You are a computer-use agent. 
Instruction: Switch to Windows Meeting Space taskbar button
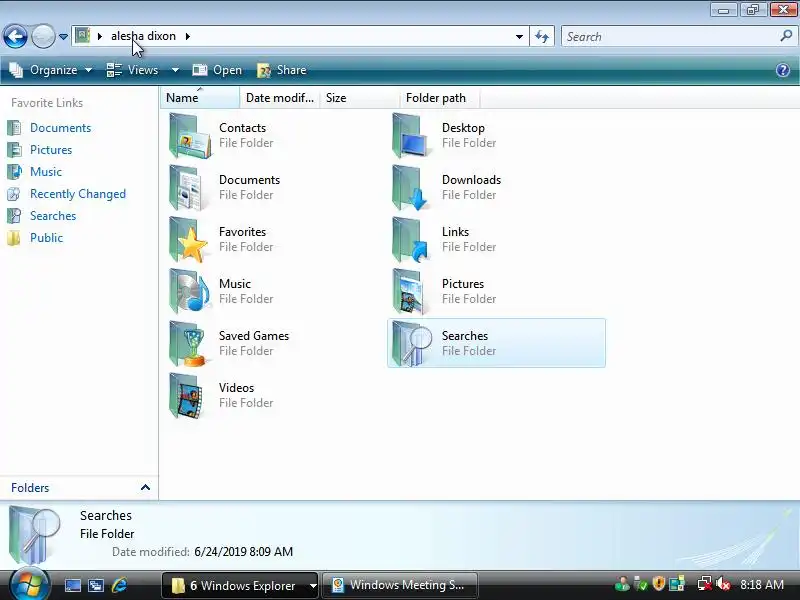coord(401,585)
